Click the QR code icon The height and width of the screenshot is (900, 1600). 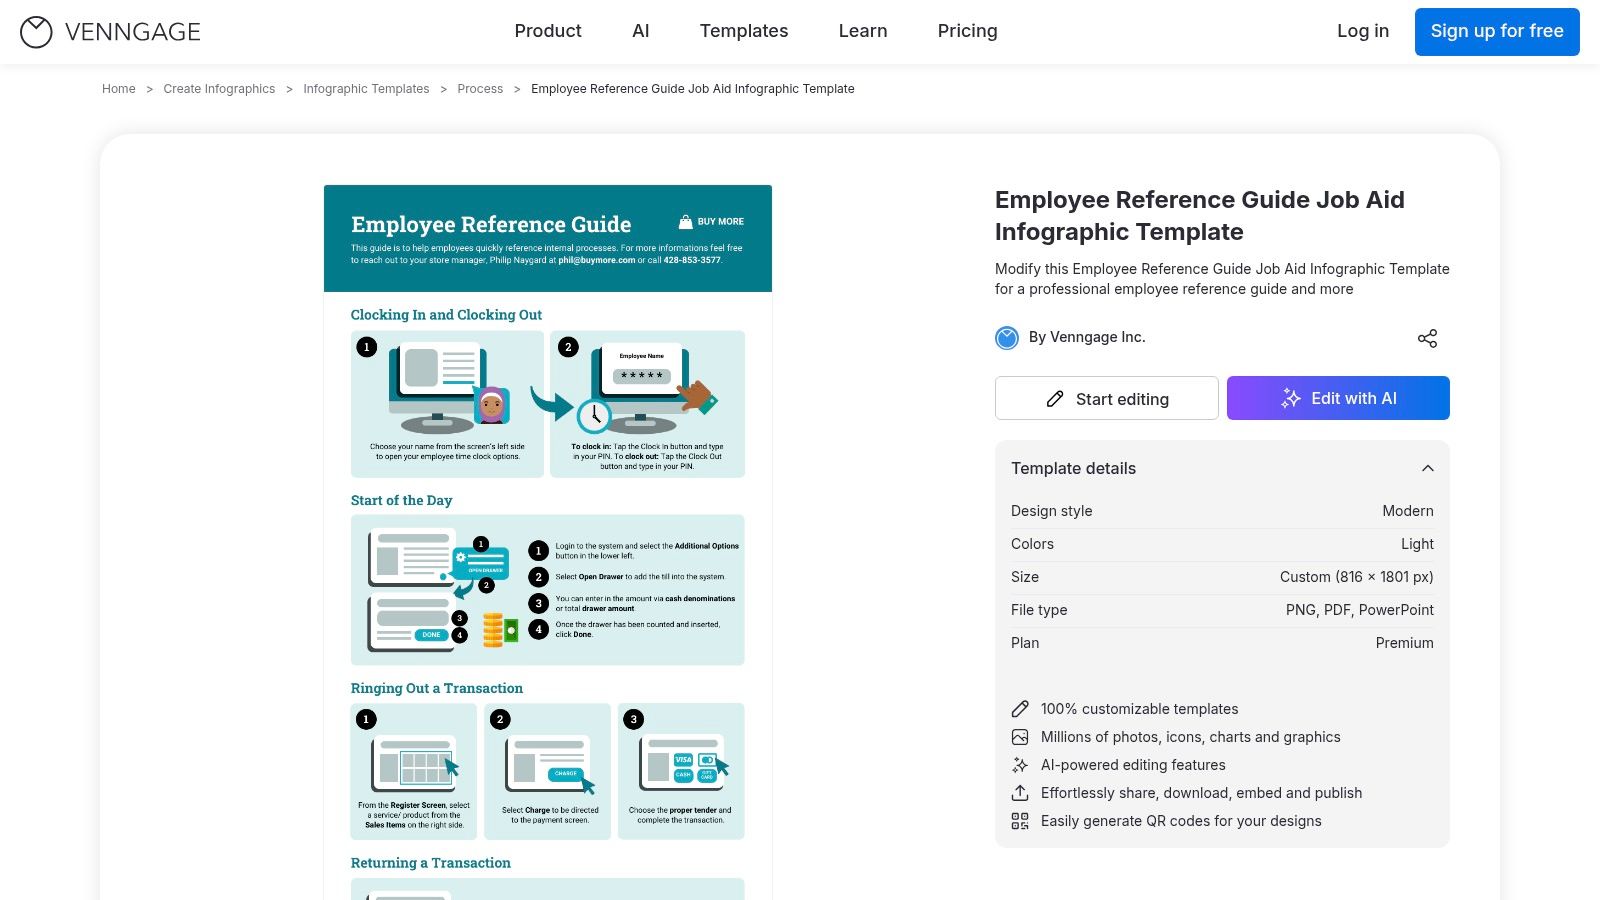[1020, 821]
